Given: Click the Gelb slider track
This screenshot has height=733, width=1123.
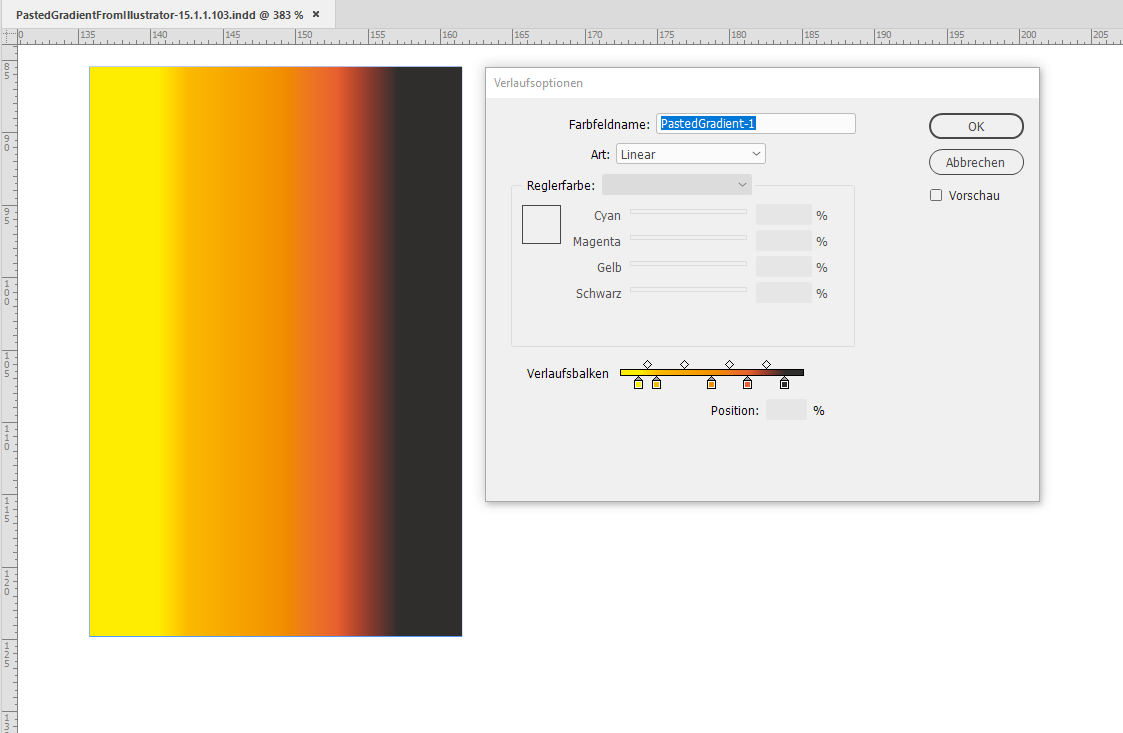Looking at the screenshot, I should tap(688, 265).
